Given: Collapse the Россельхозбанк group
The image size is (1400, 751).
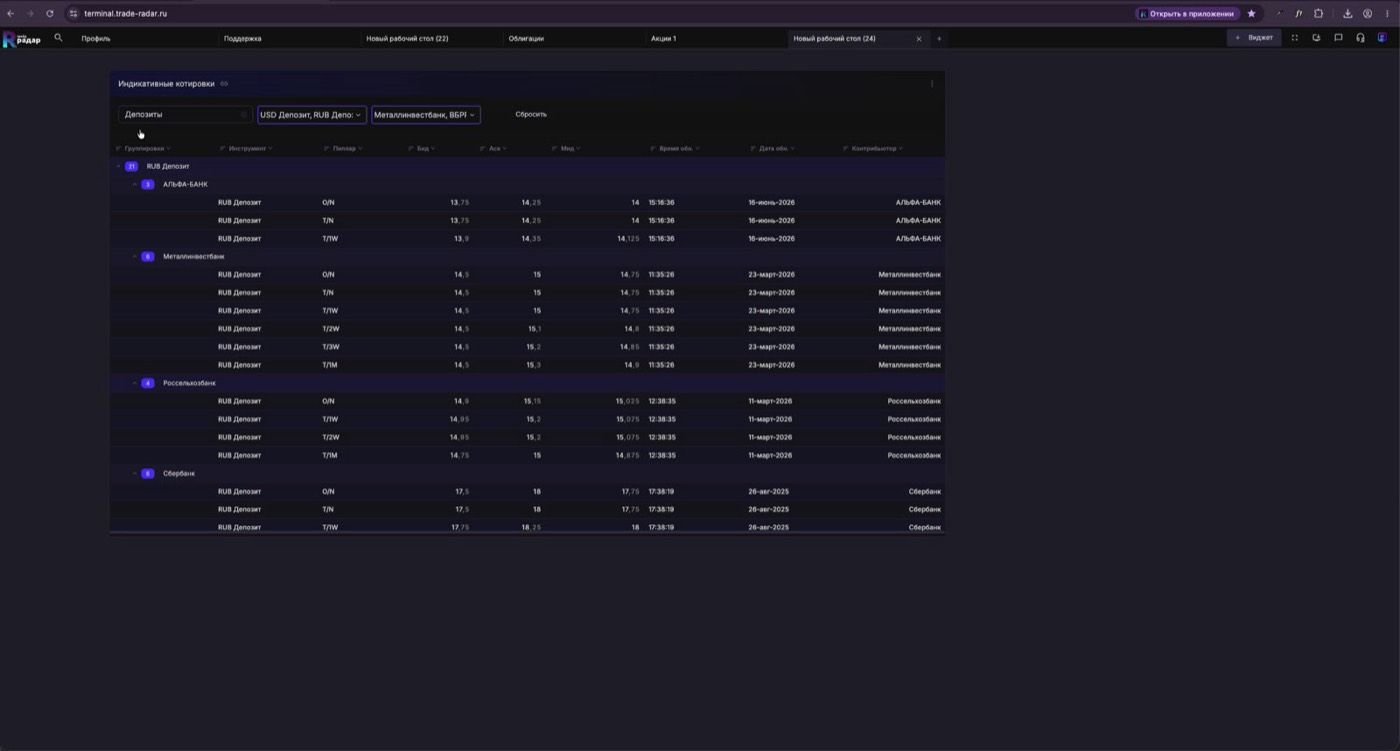Looking at the screenshot, I should (135, 383).
